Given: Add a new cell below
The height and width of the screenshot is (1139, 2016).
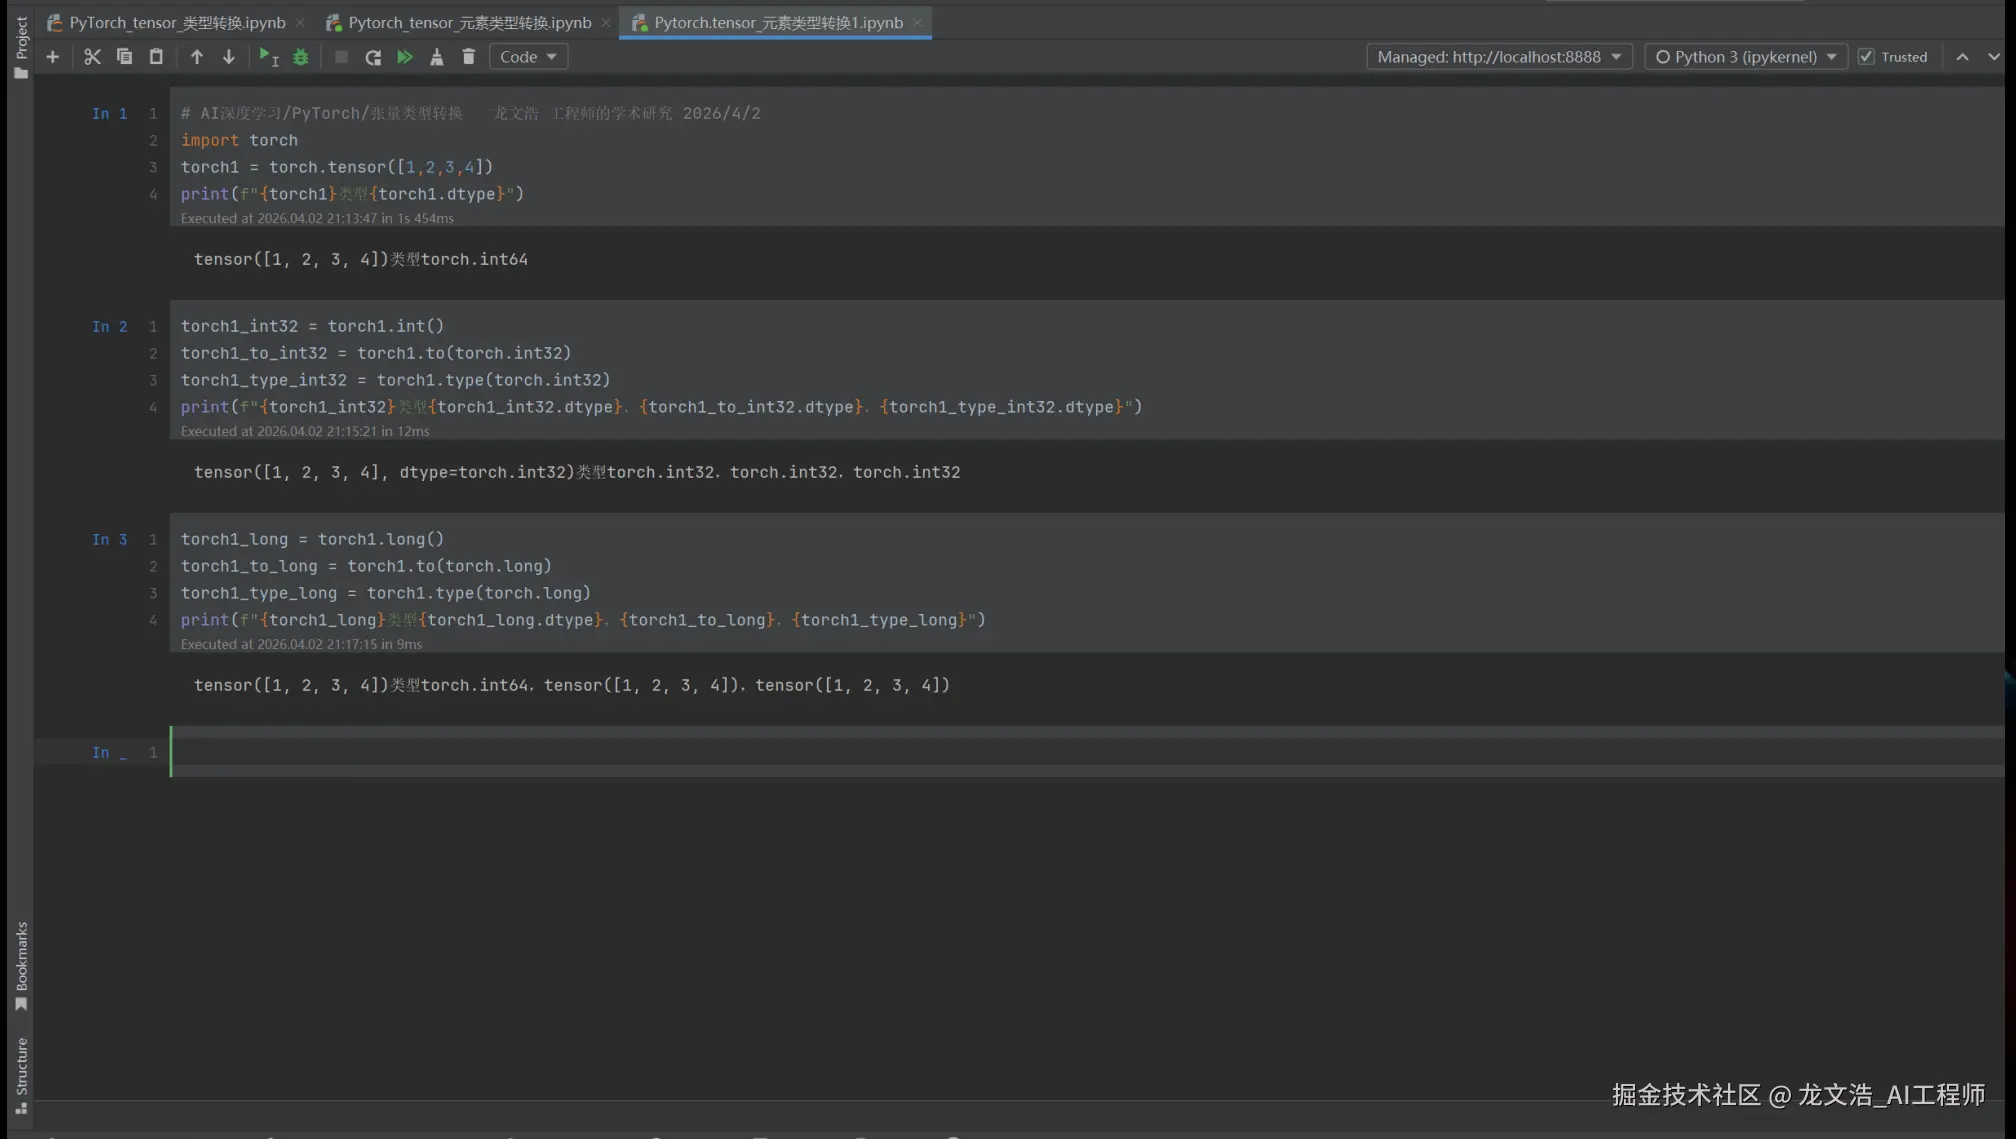Looking at the screenshot, I should tap(53, 57).
